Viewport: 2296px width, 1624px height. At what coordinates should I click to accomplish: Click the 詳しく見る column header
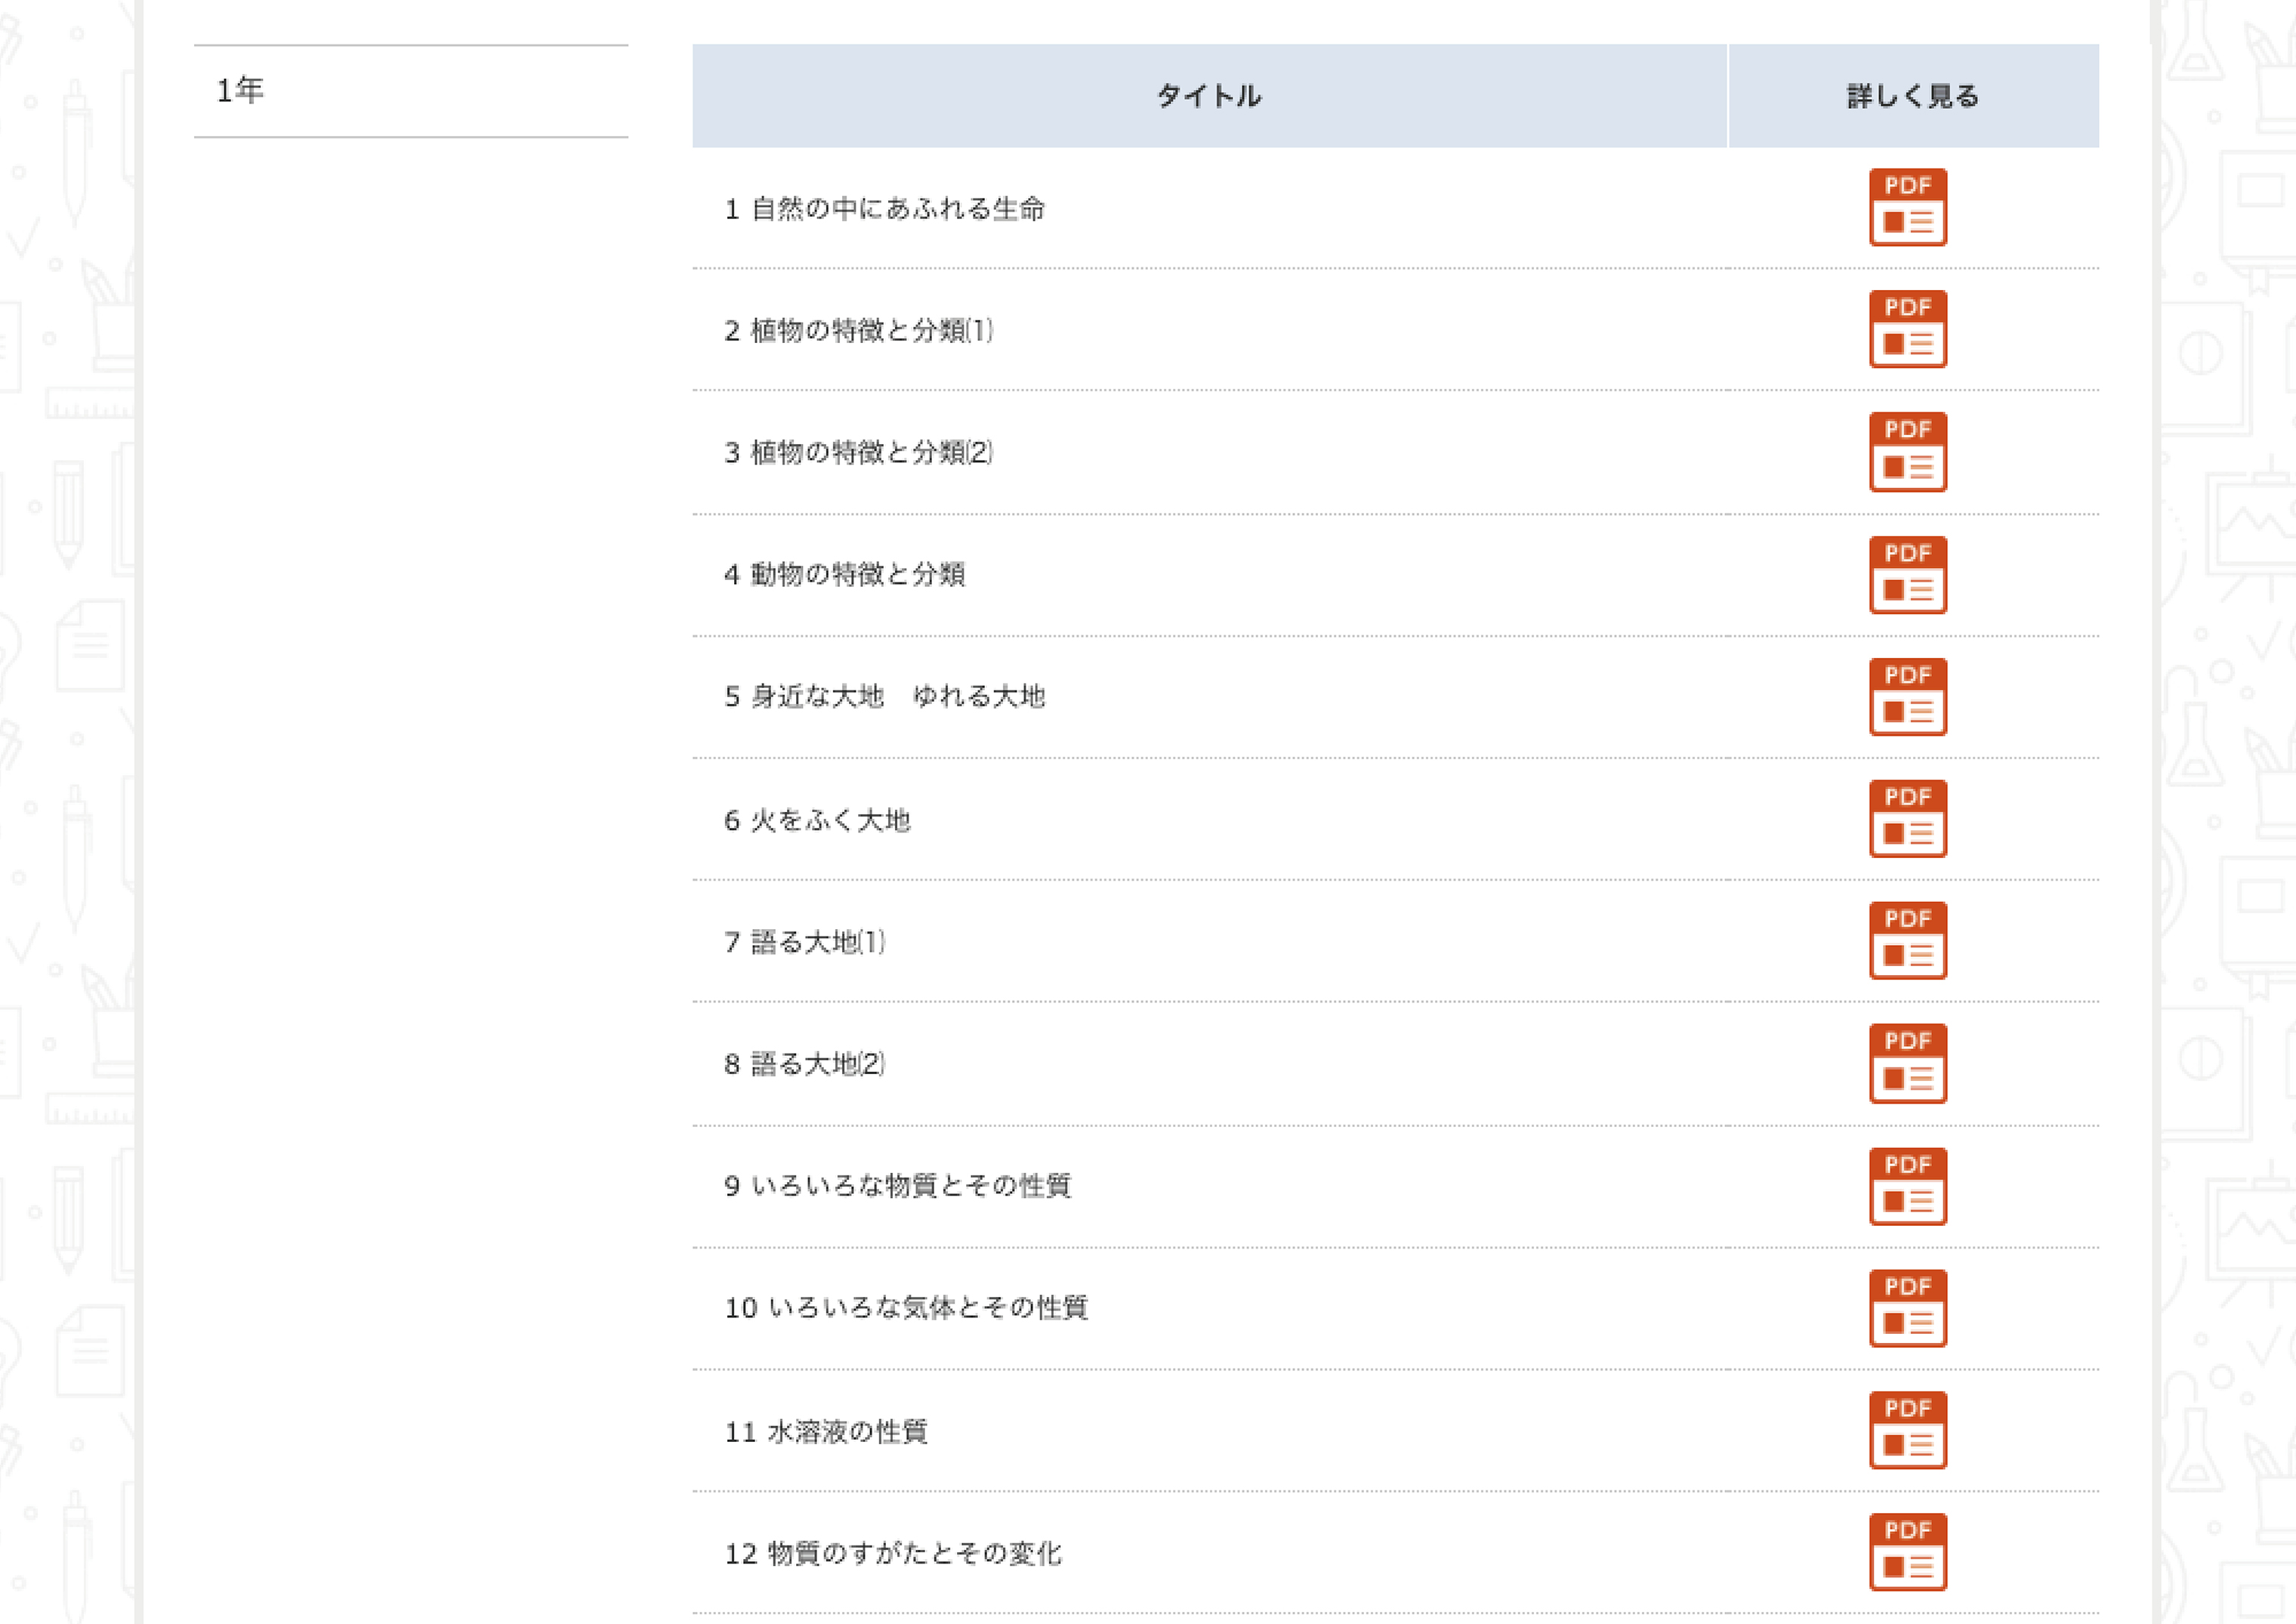click(x=1912, y=96)
